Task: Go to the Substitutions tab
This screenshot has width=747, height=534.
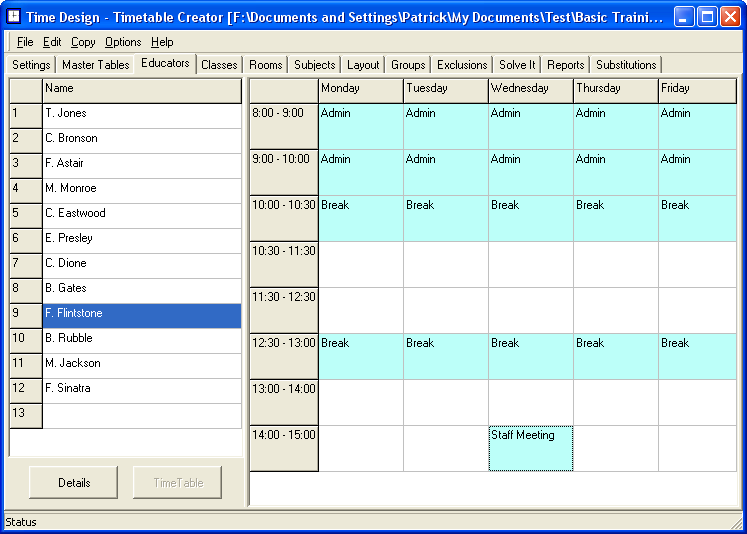Action: [x=626, y=65]
